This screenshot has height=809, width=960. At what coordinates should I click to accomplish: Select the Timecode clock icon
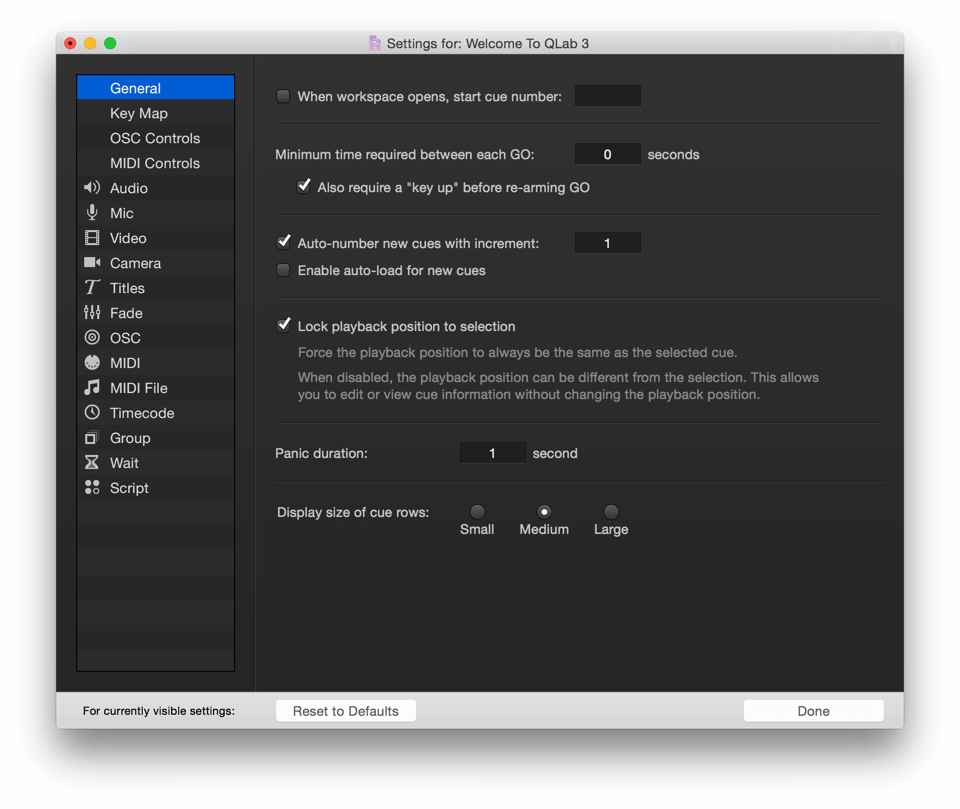(x=92, y=413)
